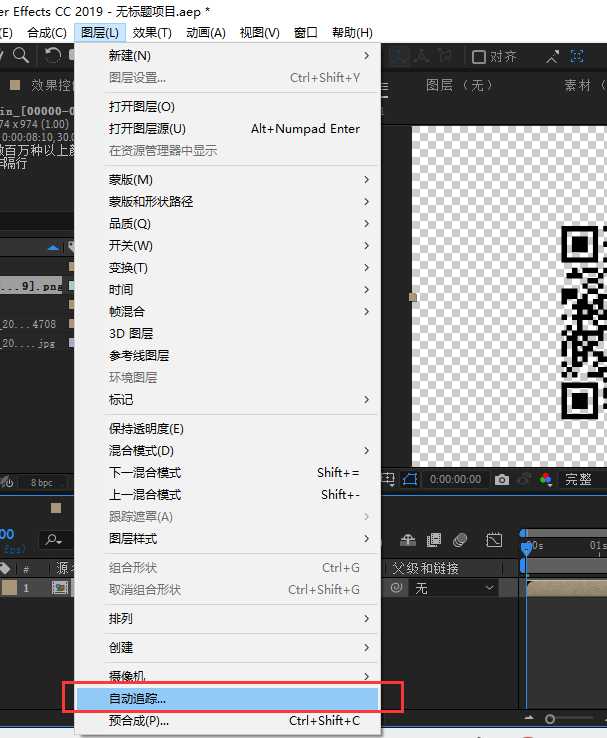Image resolution: width=607 pixels, height=738 pixels.
Task: Click the snapshot camera icon
Action: (502, 480)
